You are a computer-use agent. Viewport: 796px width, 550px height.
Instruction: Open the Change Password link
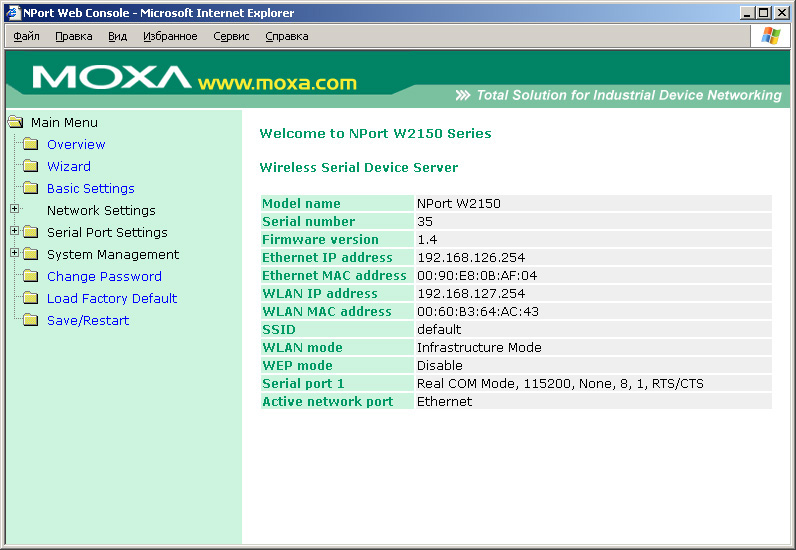coord(104,277)
